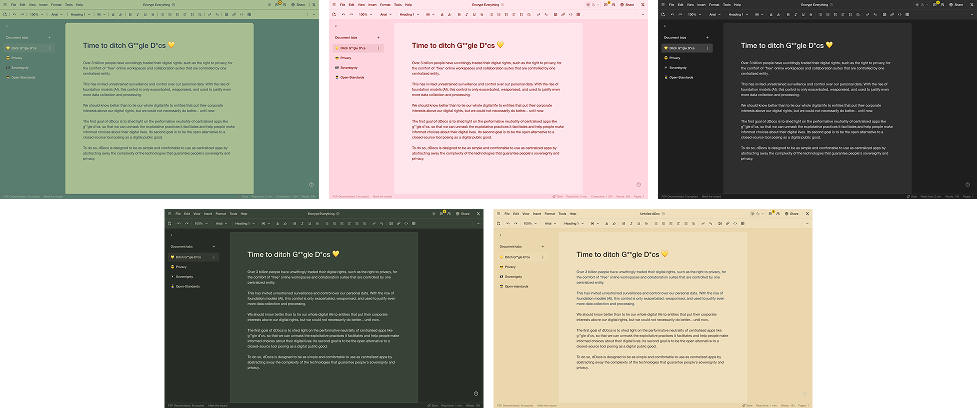
Task: Click the document heading in the beige-themed window
Action: tap(622, 254)
